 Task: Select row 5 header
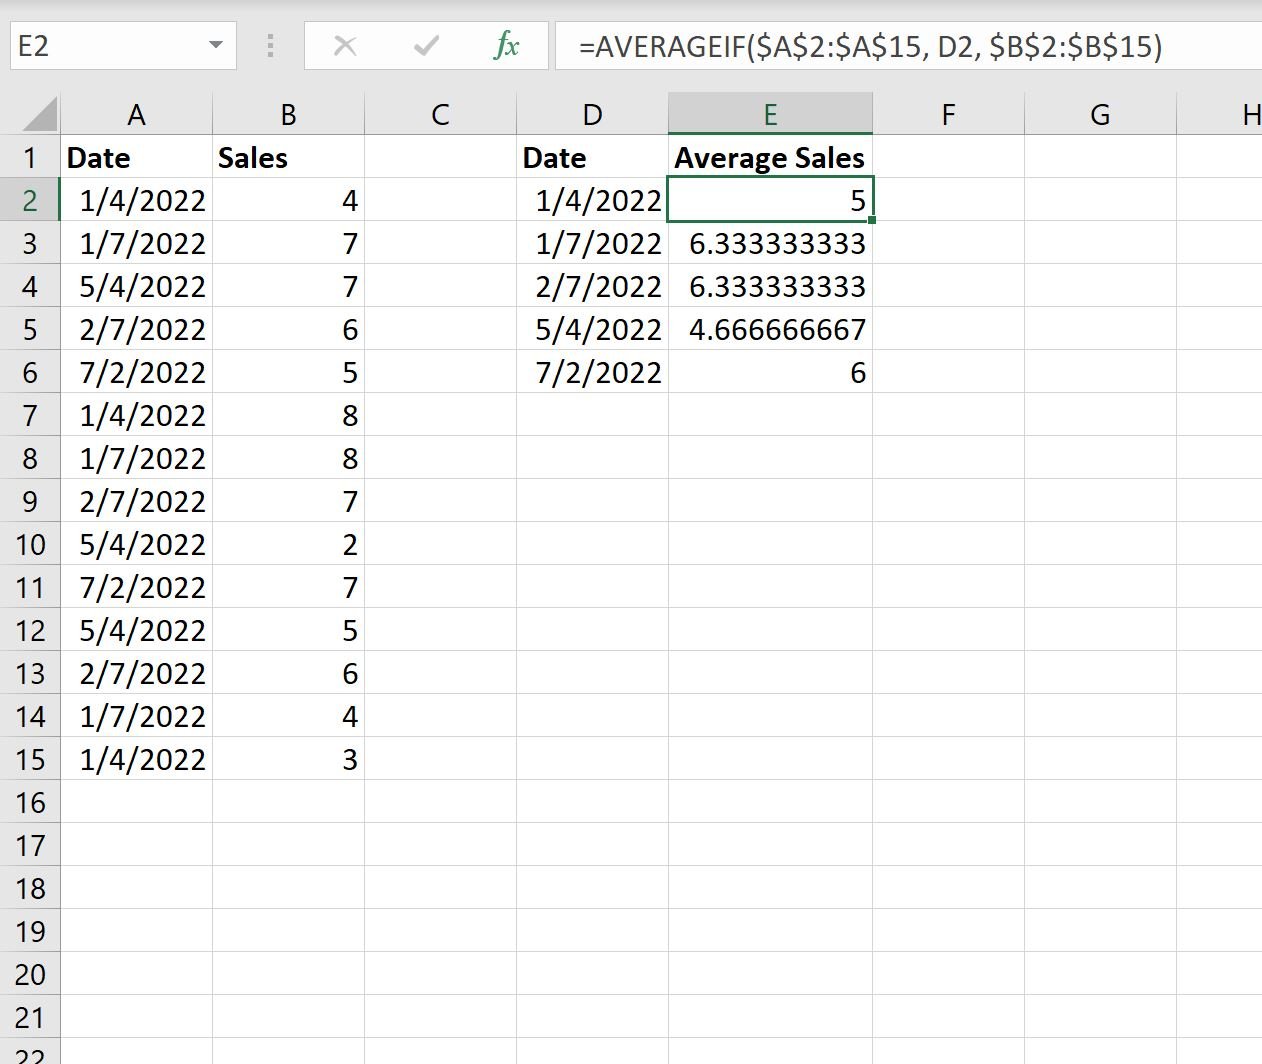(x=30, y=329)
